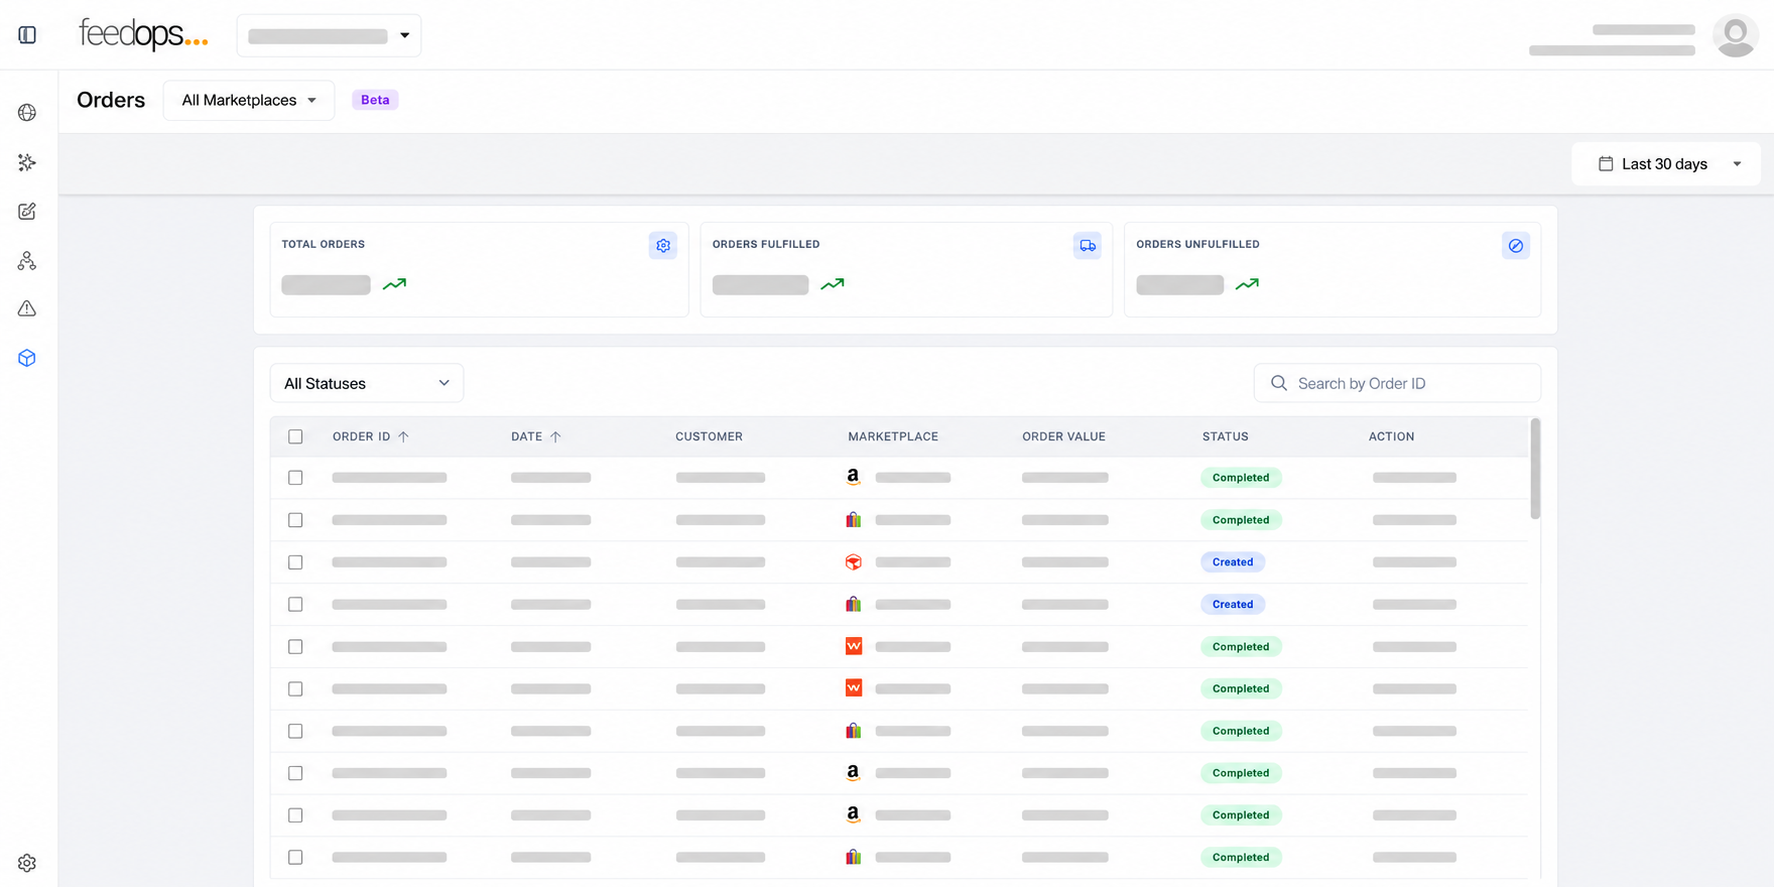Screen dimensions: 1774x887
Task: Tick the checkbox for the last visible row
Action: 295,857
